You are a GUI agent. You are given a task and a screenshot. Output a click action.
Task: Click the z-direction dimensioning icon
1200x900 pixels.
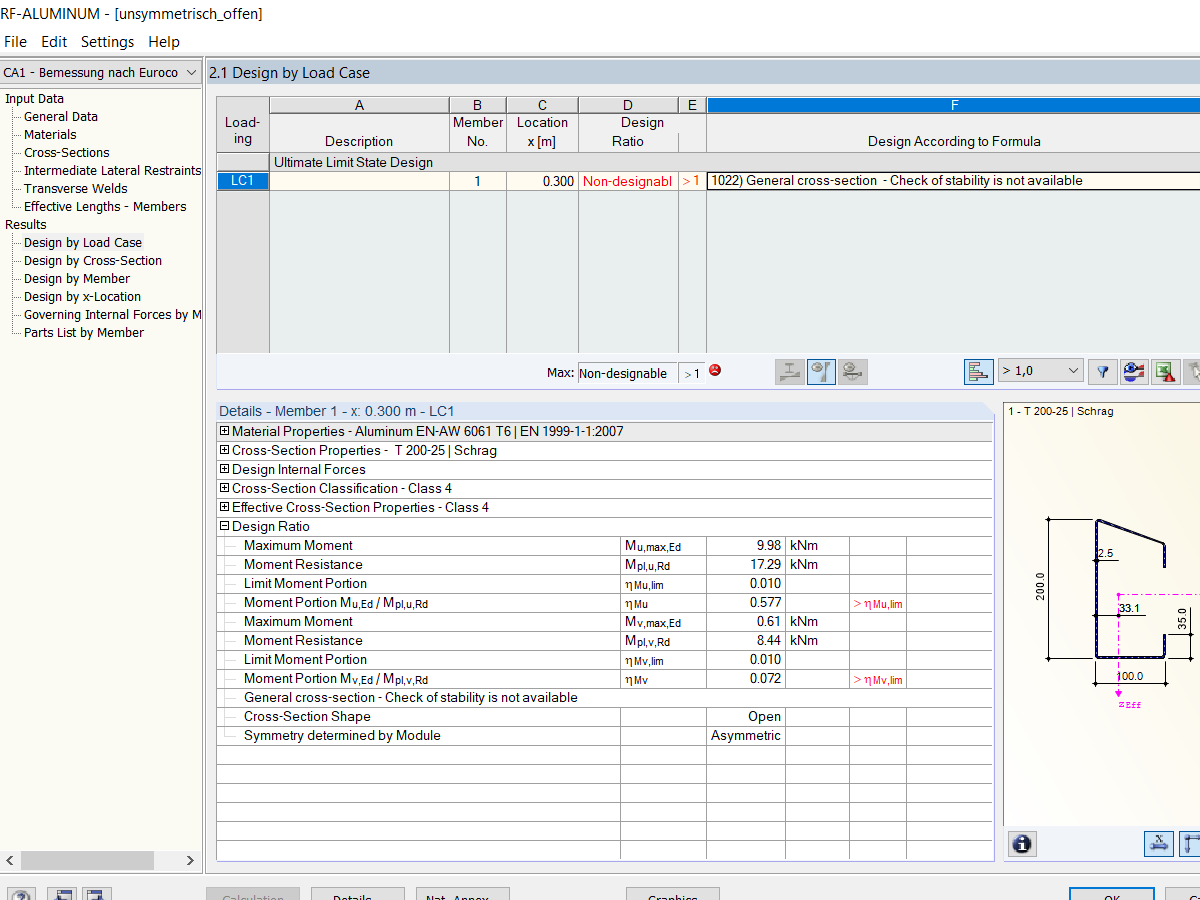click(1190, 843)
